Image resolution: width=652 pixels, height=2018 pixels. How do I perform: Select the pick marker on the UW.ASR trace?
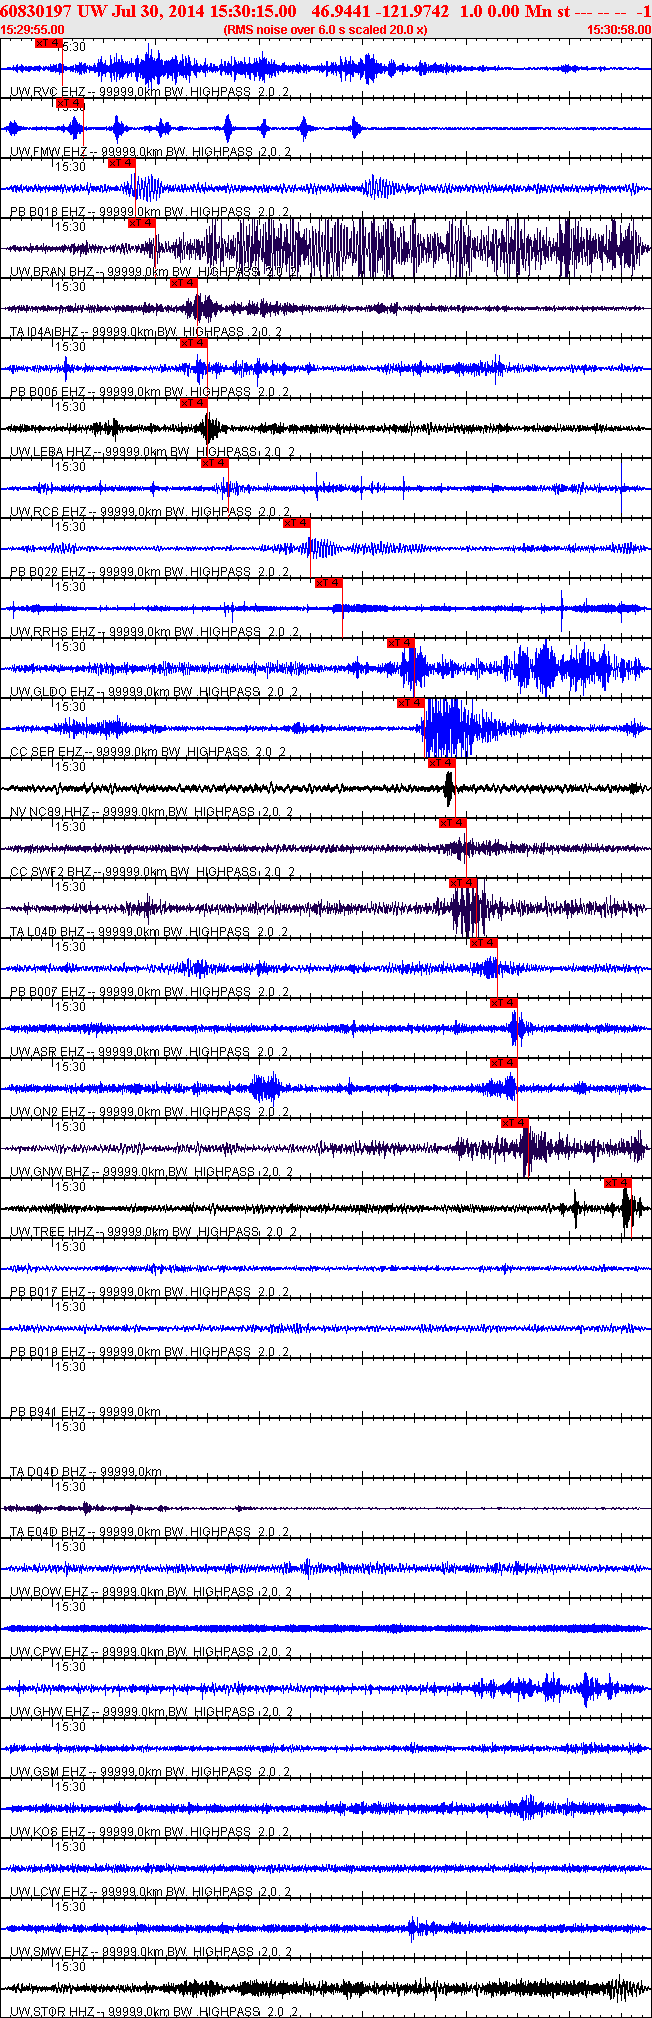[x=504, y=1003]
